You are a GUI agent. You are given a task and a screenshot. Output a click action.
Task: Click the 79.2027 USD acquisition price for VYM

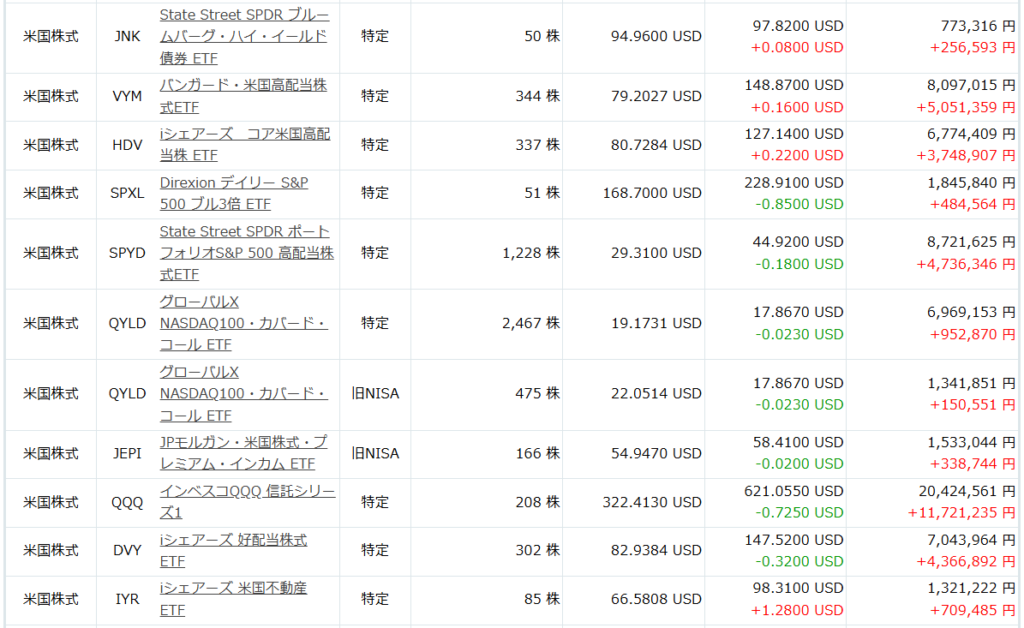656,96
